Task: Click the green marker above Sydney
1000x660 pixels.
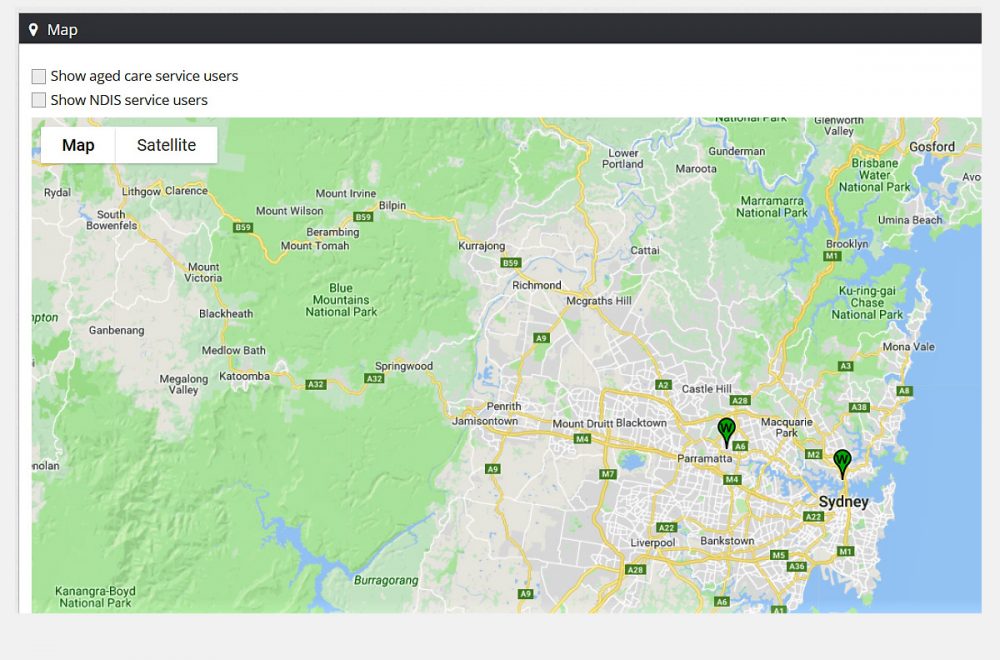Action: coord(842,464)
